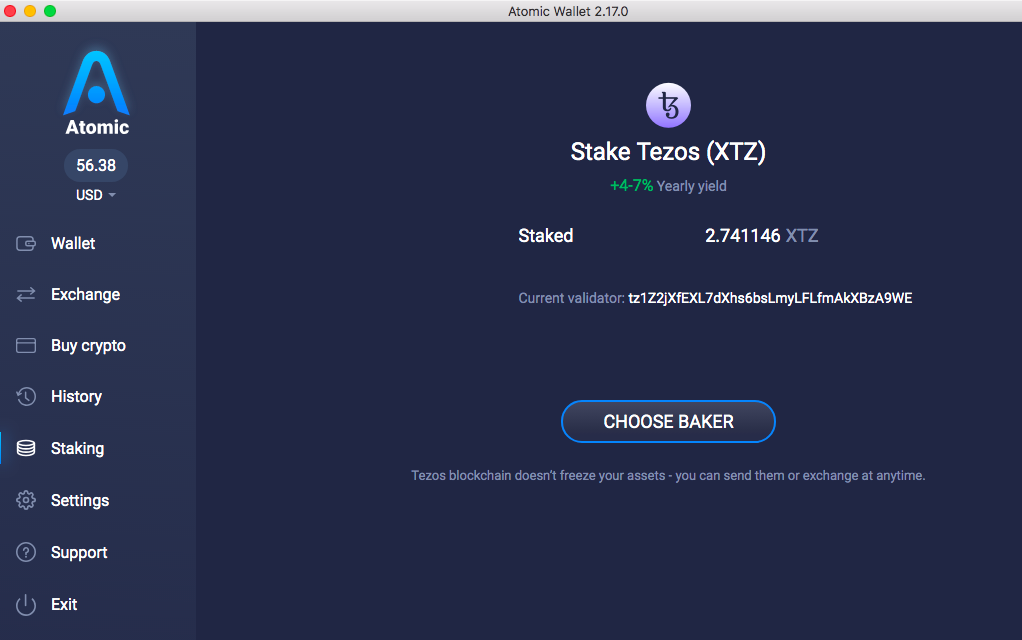The image size is (1022, 640).
Task: Close the Atomic Wallet window
Action: pos(10,11)
